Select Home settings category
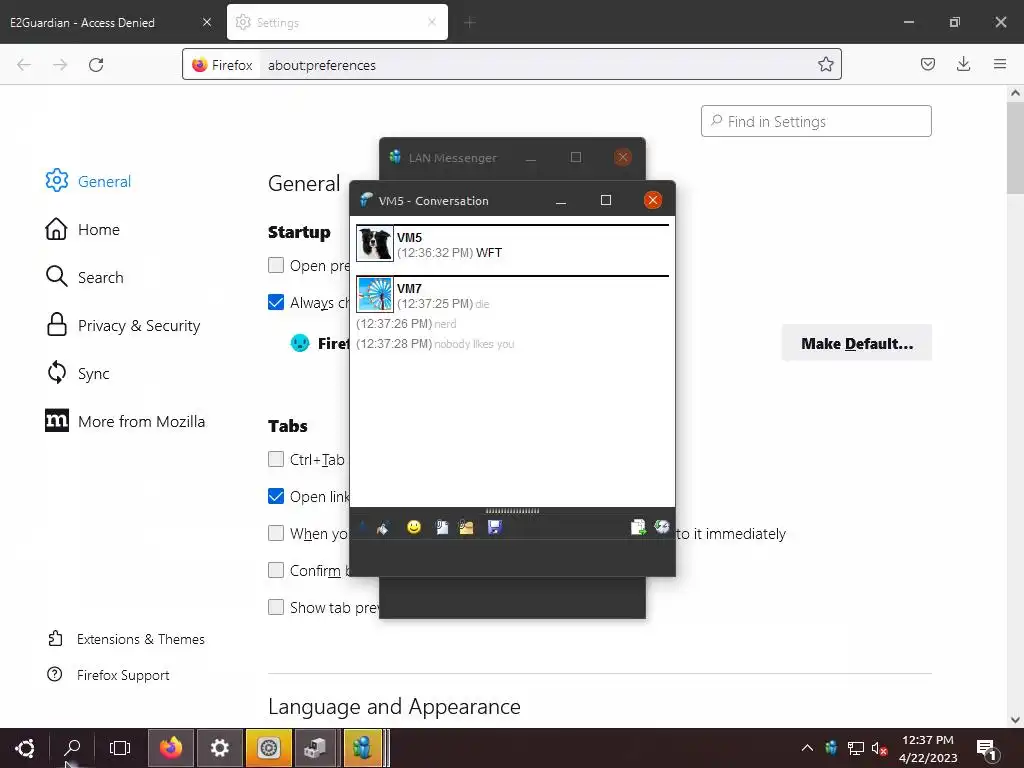1024x768 pixels. (x=83, y=229)
